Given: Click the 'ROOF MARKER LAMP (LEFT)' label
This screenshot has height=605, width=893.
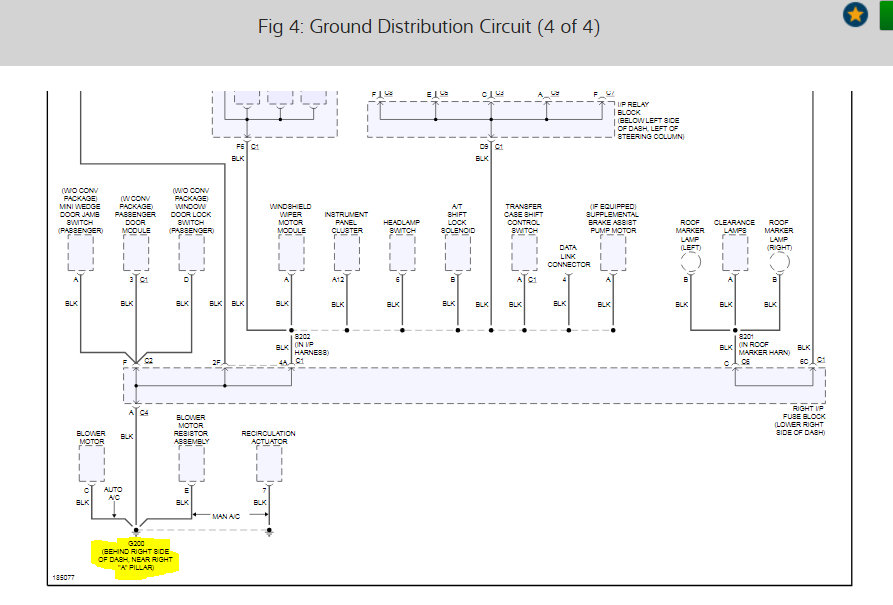Looking at the screenshot, I should [x=690, y=235].
